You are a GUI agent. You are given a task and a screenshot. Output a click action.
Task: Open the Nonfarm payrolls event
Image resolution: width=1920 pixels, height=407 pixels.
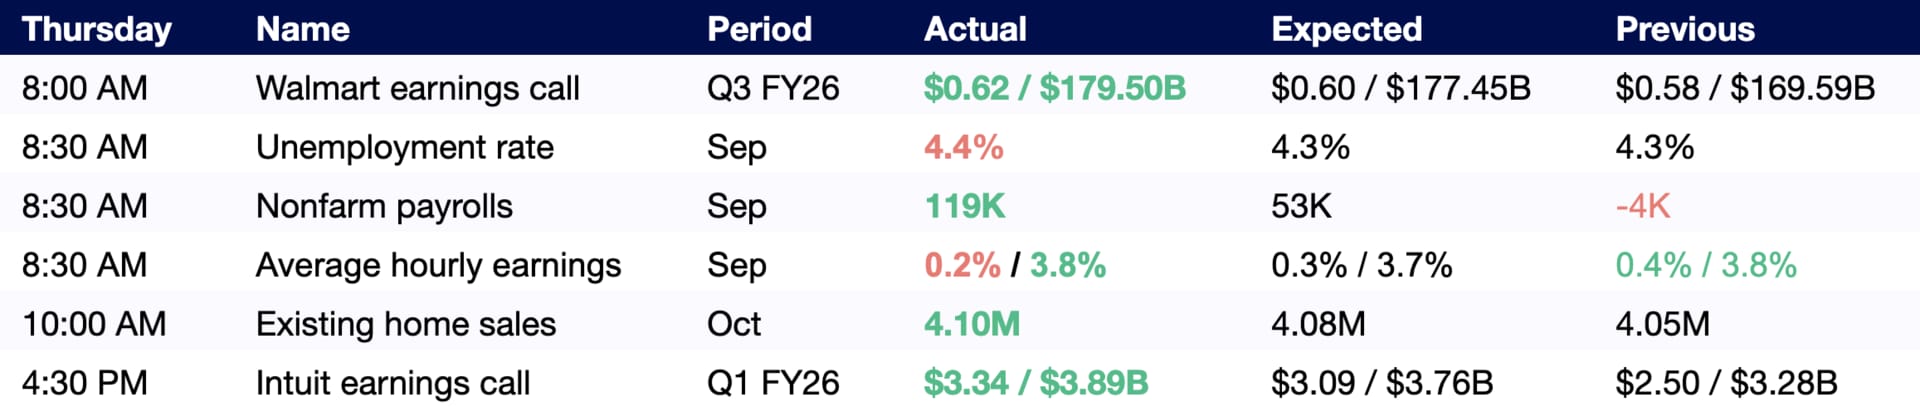pyautogui.click(x=384, y=206)
